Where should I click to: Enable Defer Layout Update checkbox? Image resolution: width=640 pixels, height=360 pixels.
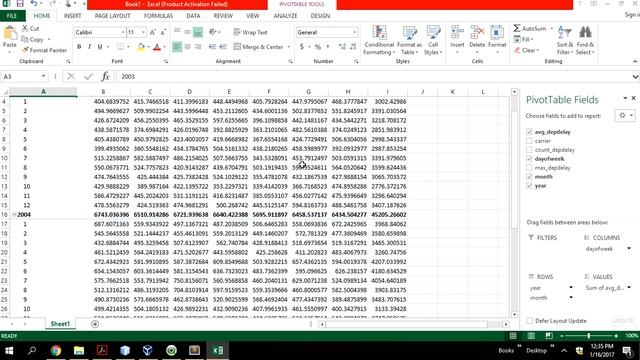point(529,321)
